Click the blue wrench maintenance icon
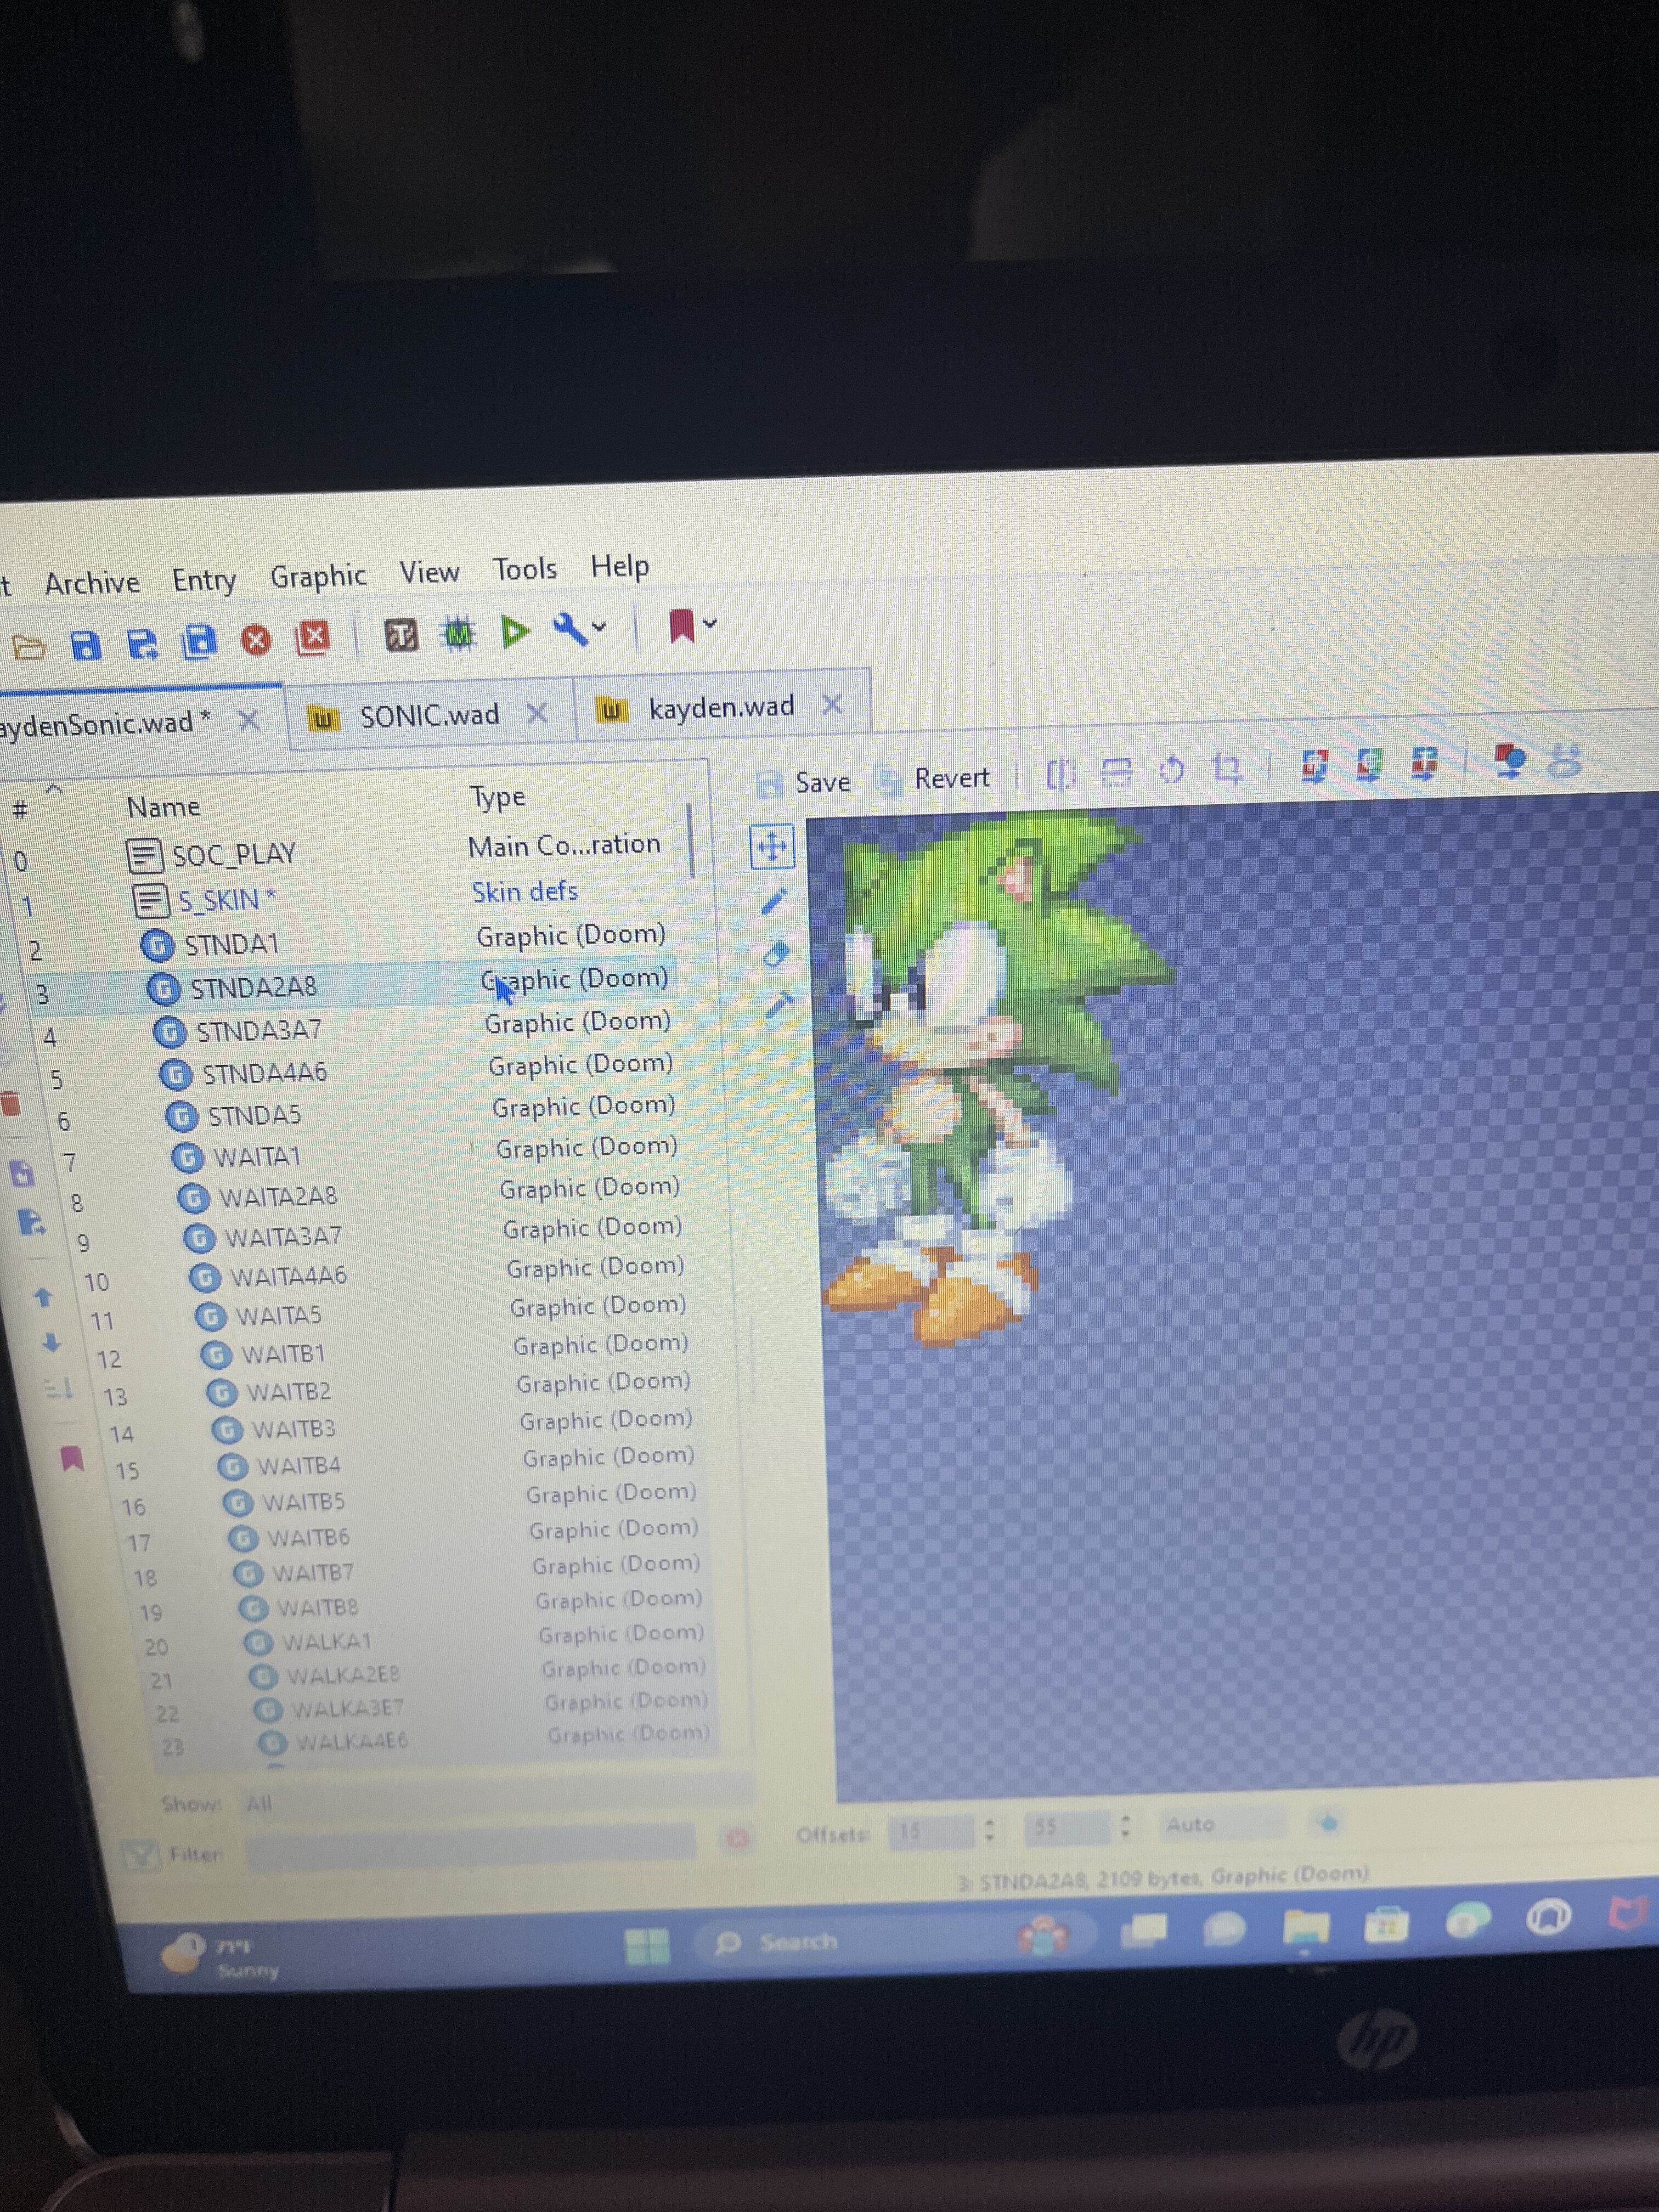Viewport: 1659px width, 2212px height. tap(569, 629)
